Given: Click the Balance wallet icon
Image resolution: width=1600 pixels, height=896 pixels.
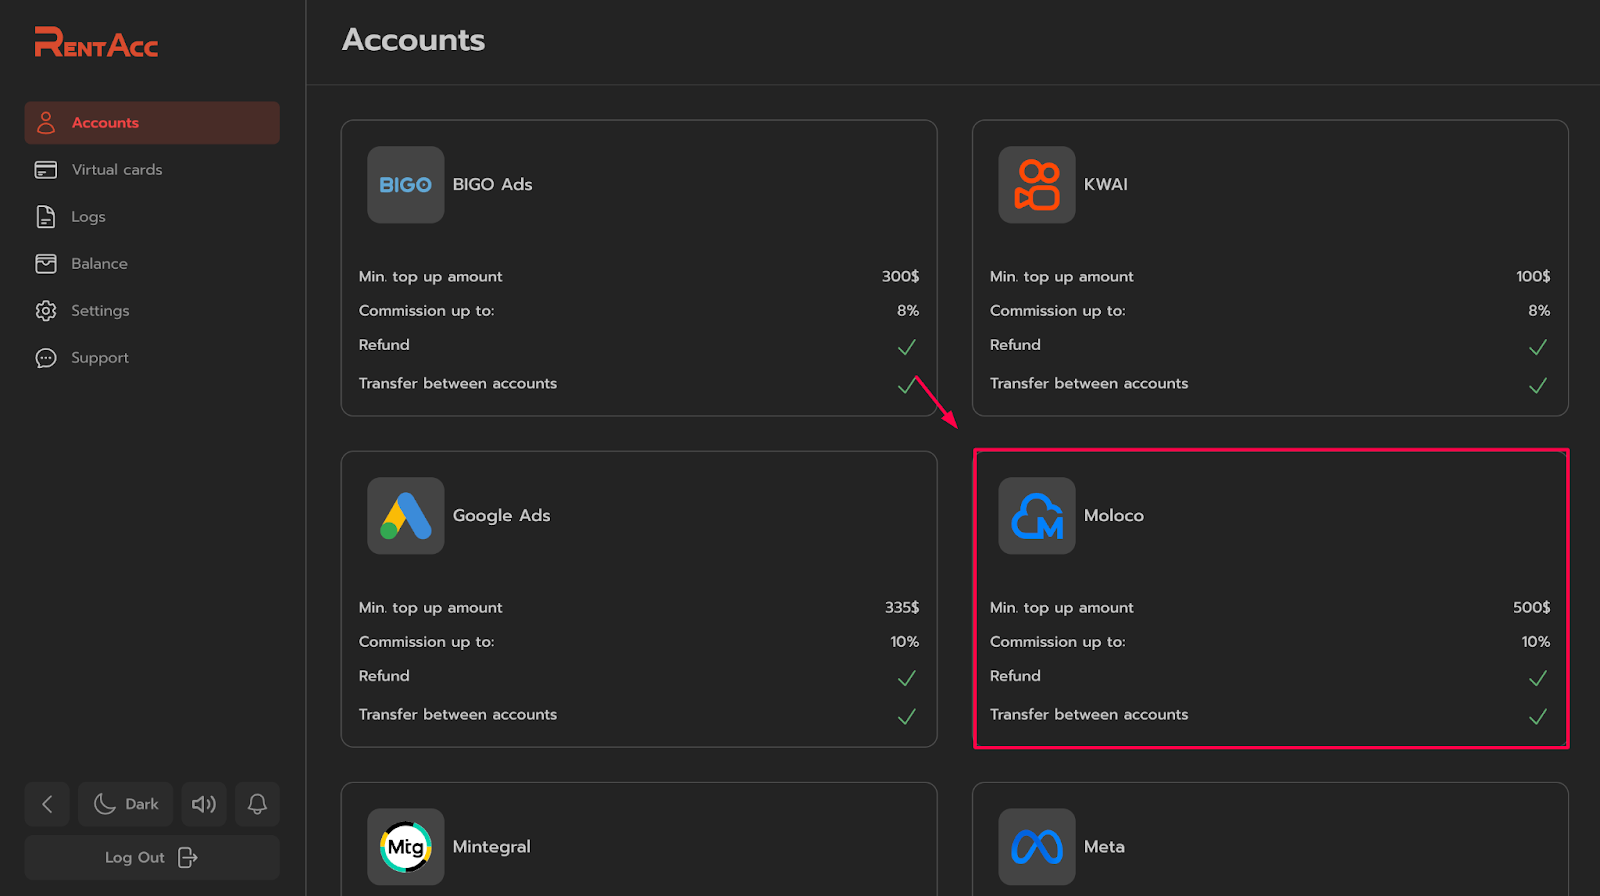Looking at the screenshot, I should 46,264.
